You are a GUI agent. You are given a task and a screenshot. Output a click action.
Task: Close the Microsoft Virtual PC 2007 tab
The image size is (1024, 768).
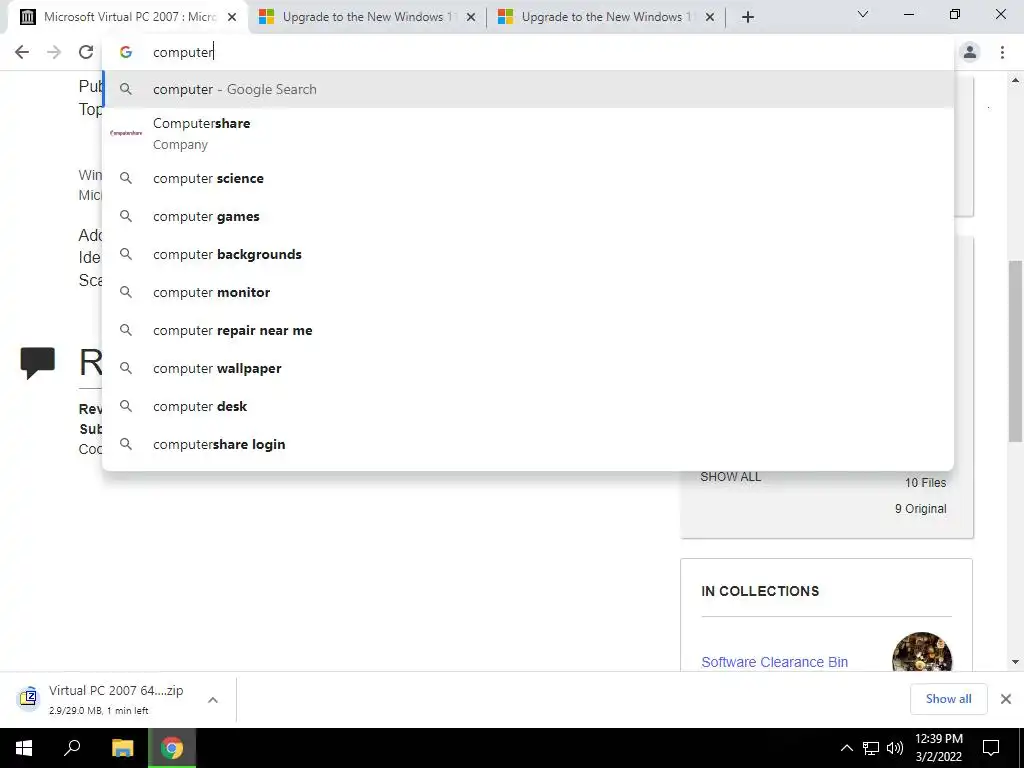pyautogui.click(x=232, y=18)
